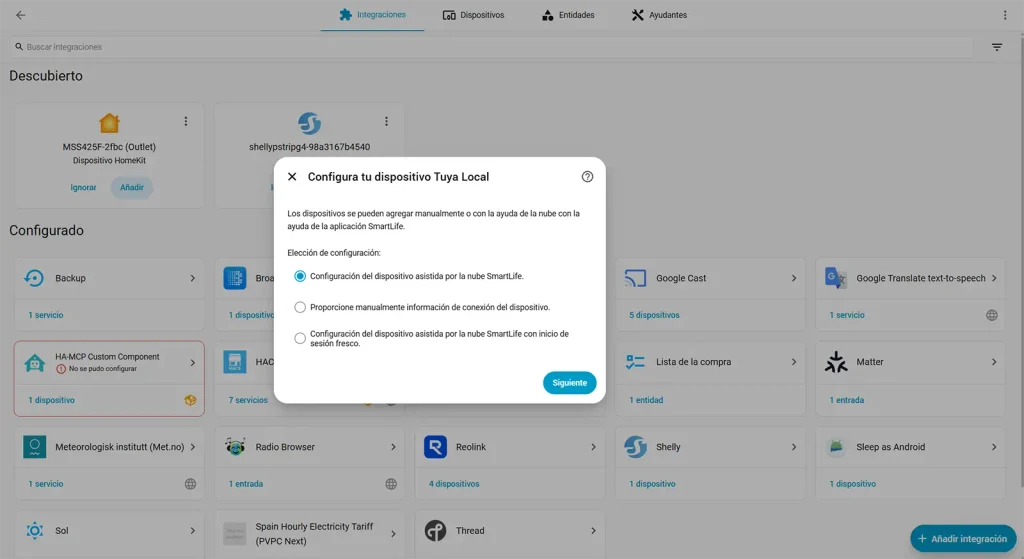Open 1 dispositivo link under Sleep as Android
This screenshot has height=559, width=1024.
pos(853,485)
